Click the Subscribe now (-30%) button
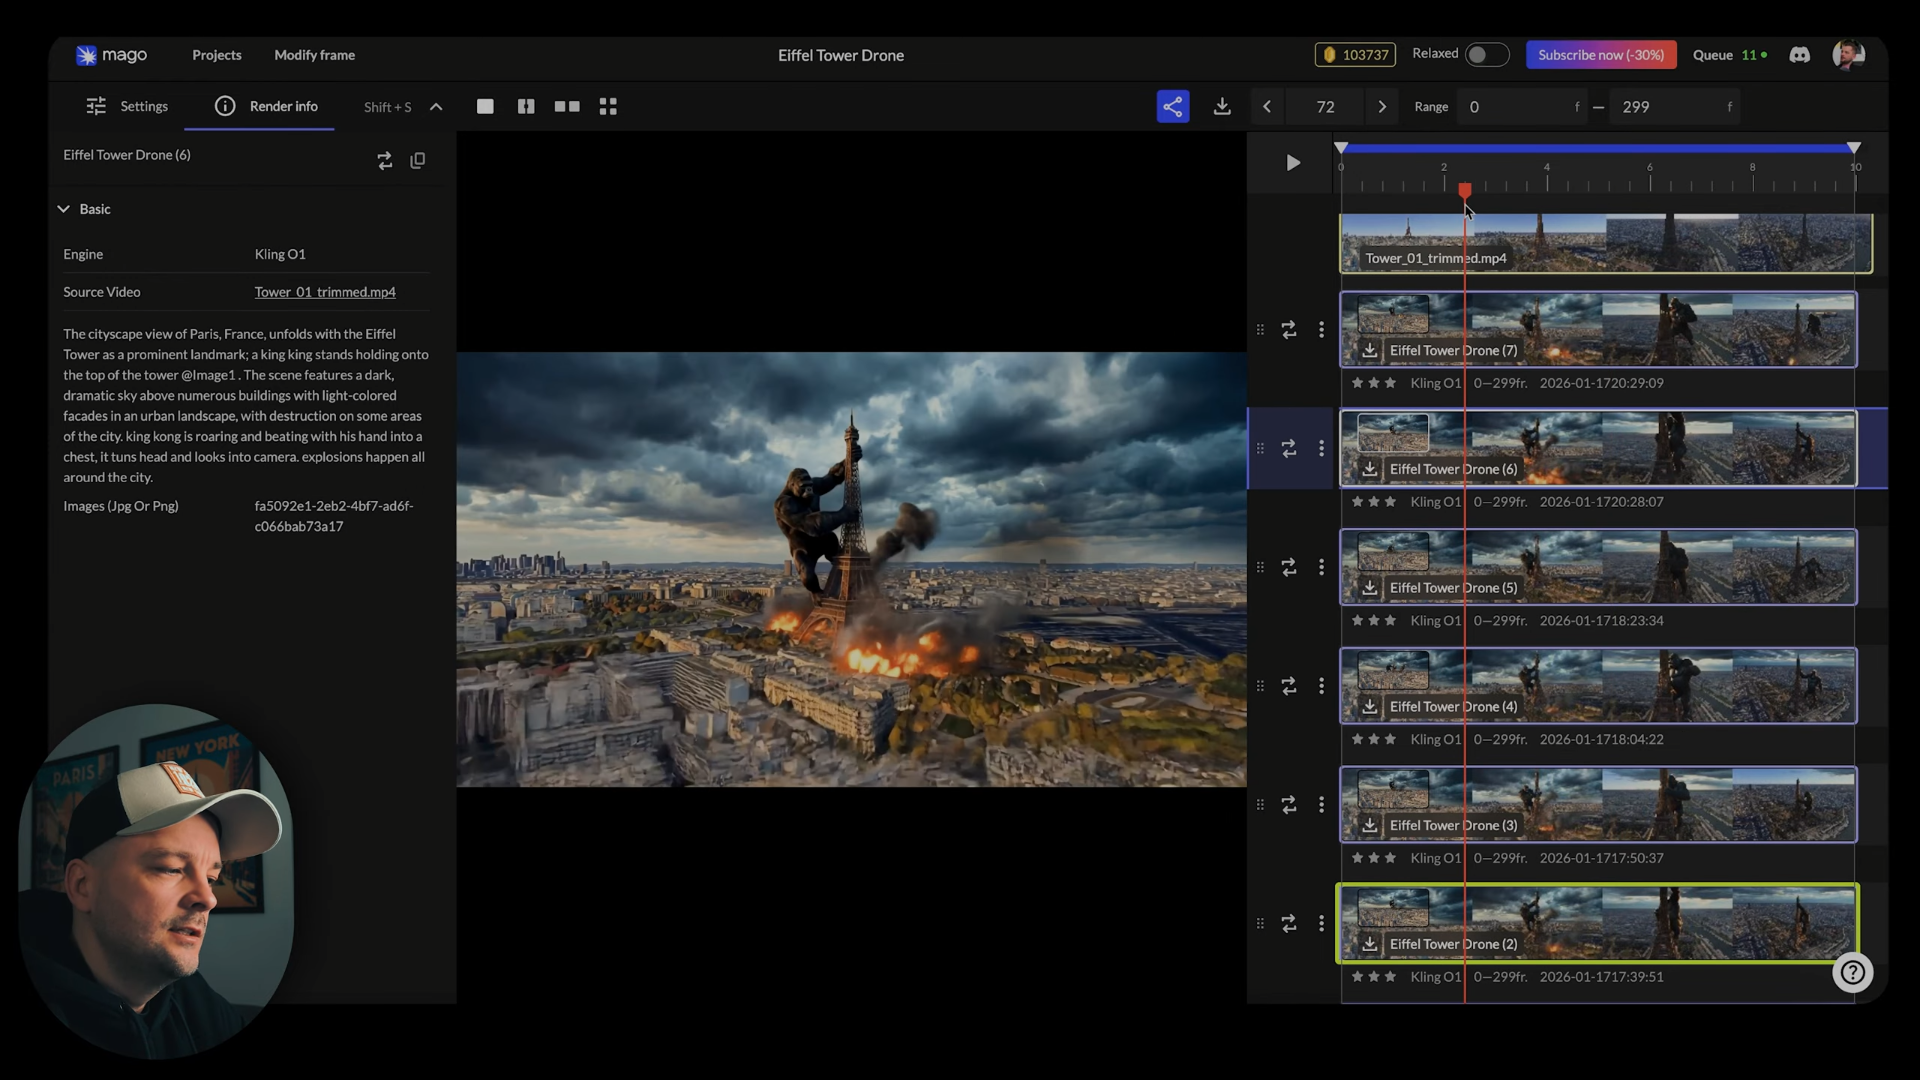This screenshot has width=1920, height=1080. point(1601,55)
